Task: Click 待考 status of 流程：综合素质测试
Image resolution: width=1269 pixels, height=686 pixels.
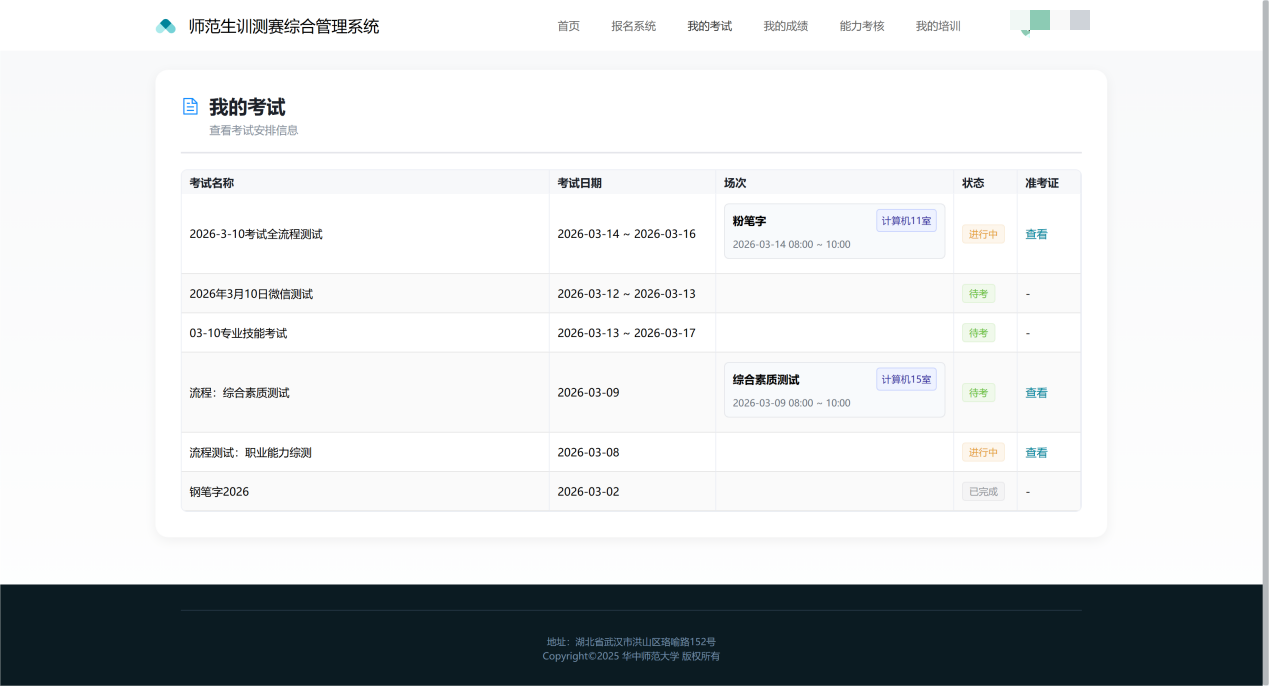Action: (x=978, y=393)
